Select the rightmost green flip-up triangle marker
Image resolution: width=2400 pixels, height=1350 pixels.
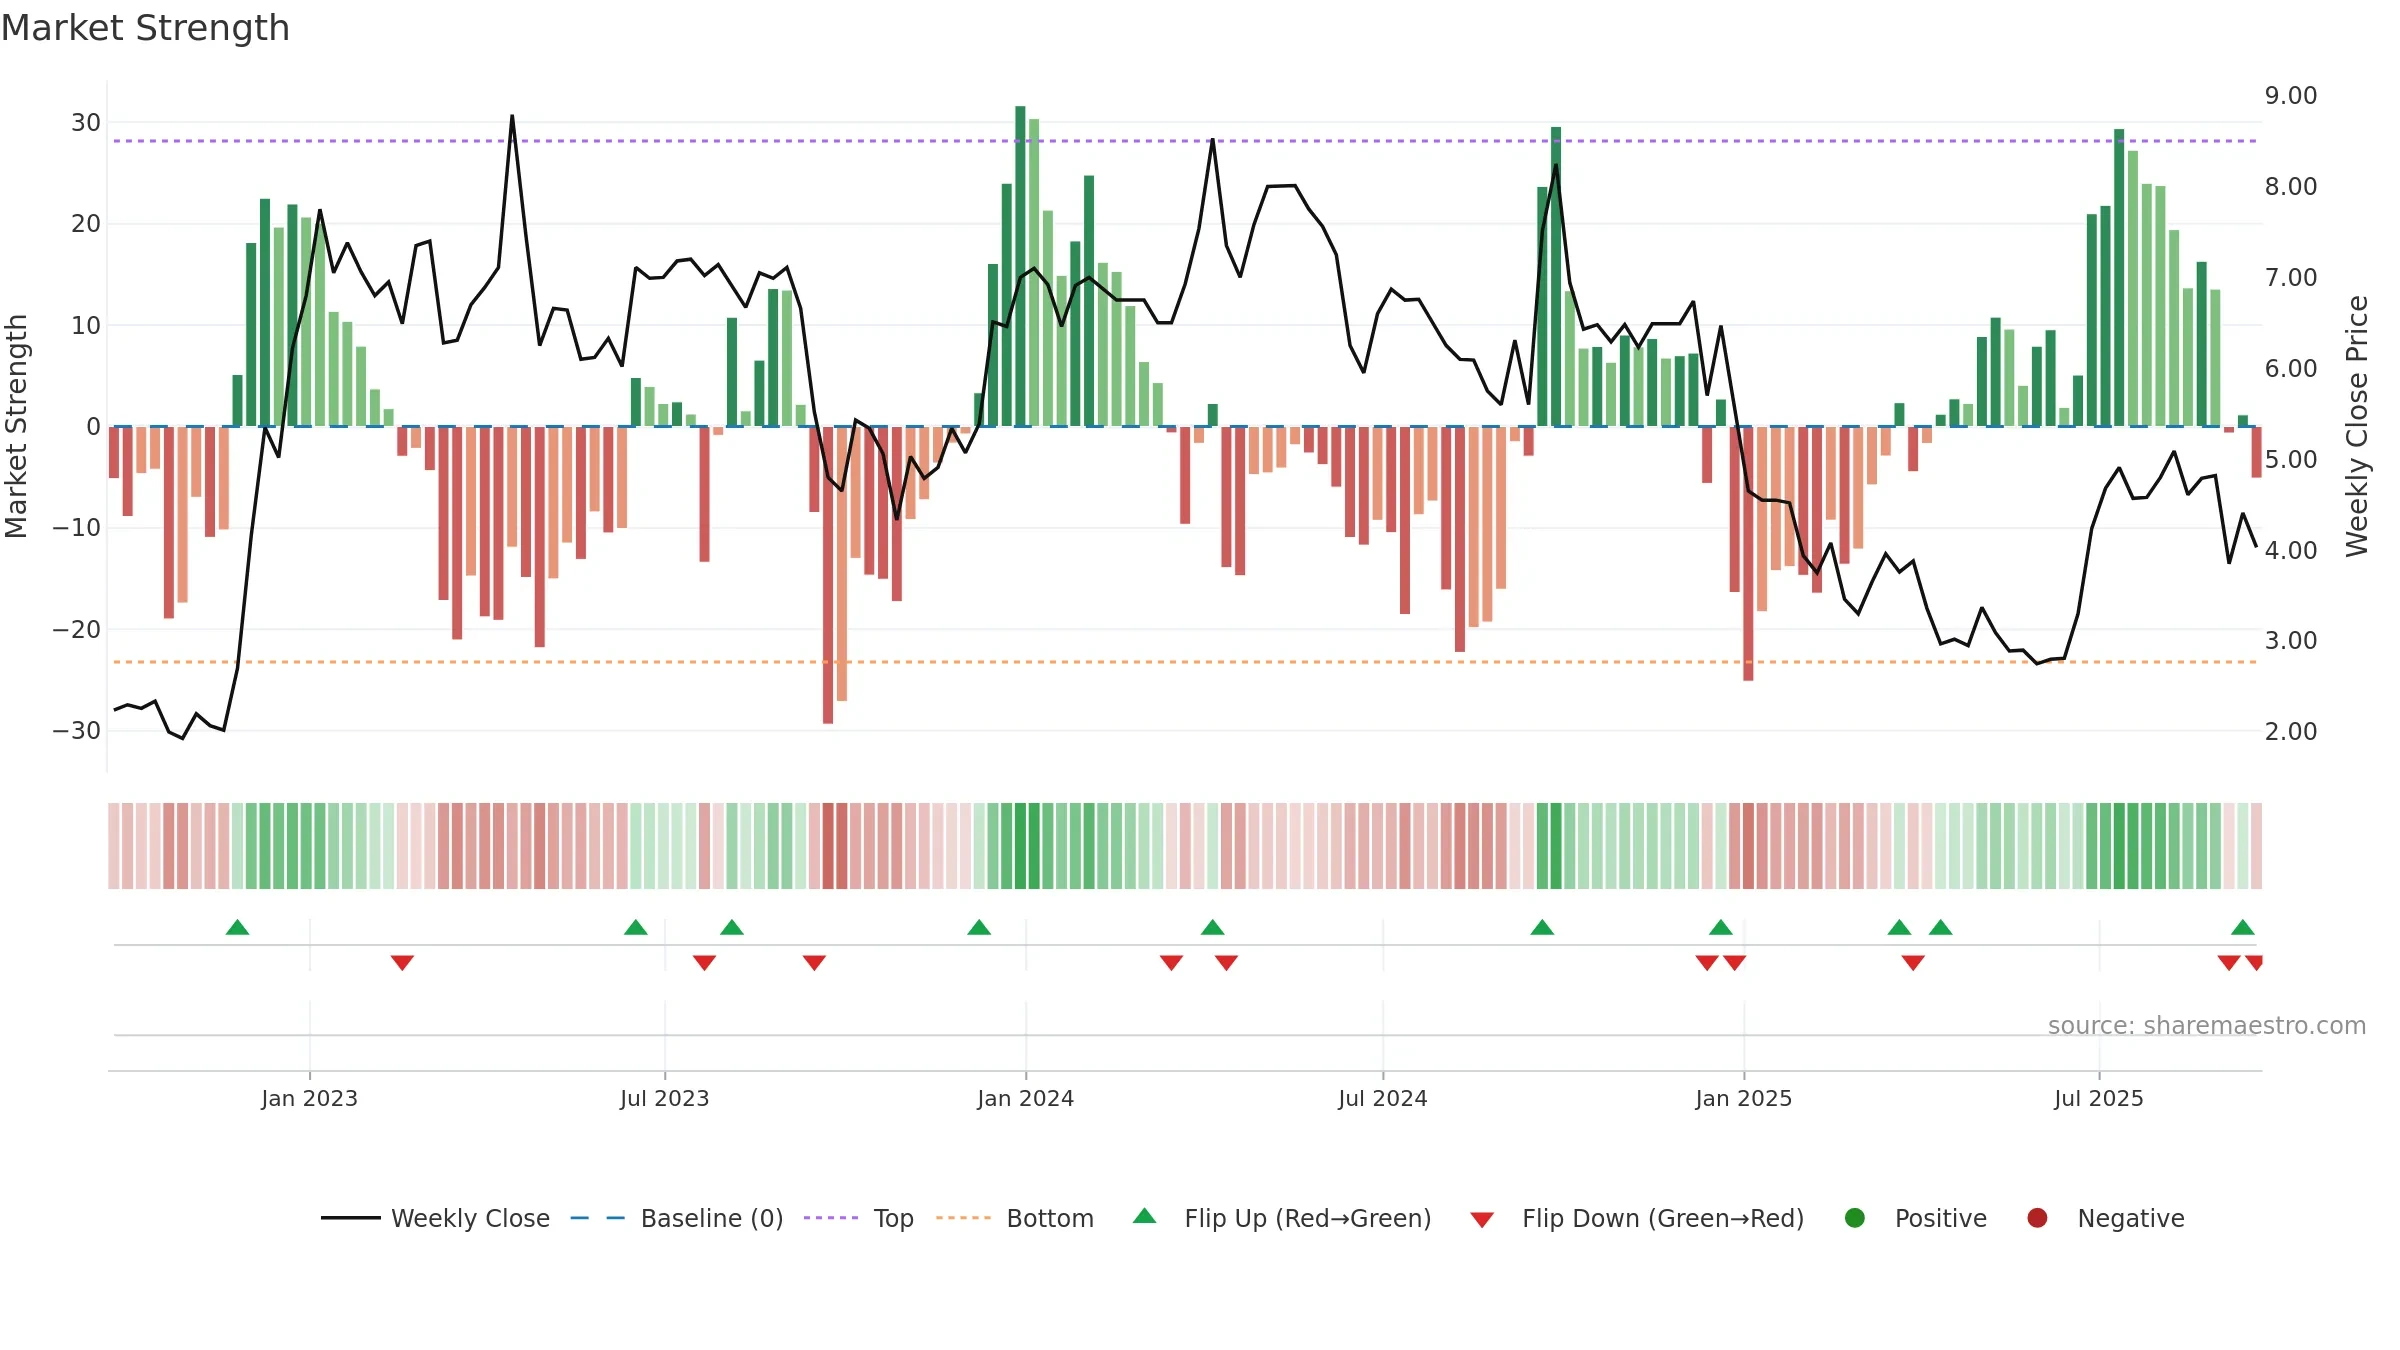[x=2243, y=927]
